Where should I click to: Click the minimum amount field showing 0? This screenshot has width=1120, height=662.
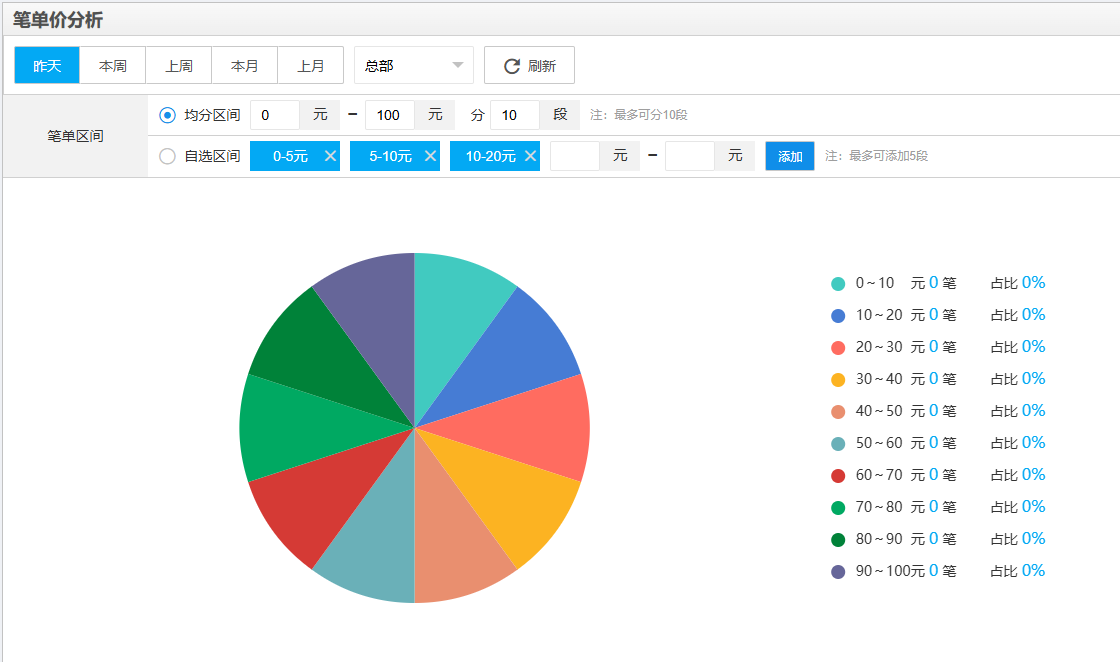[275, 115]
